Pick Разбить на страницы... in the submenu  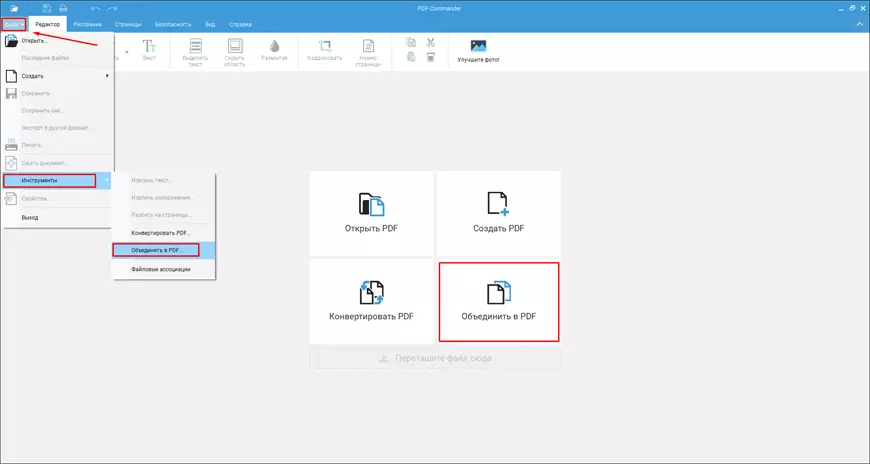tap(163, 215)
